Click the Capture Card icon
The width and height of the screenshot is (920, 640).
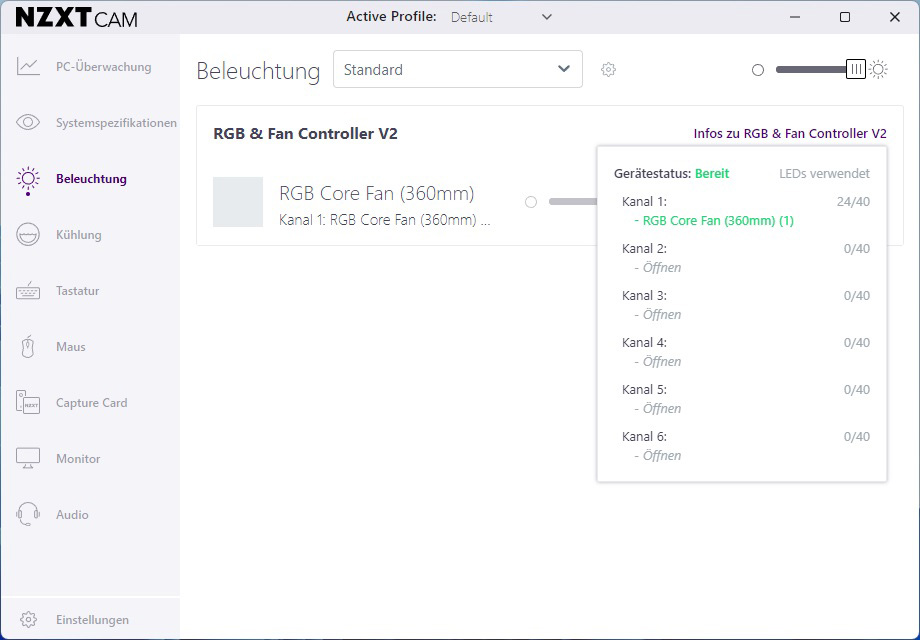(x=28, y=402)
